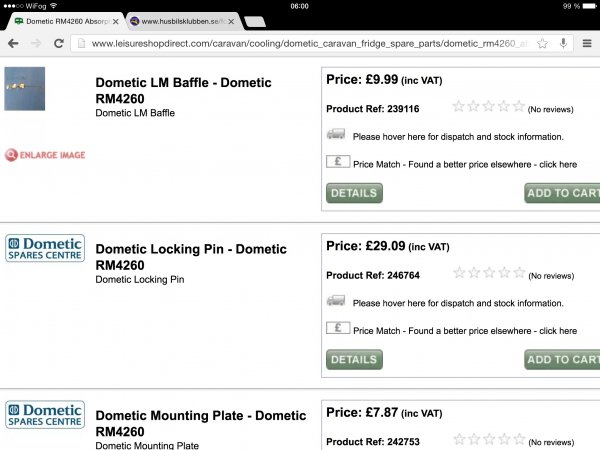Add Dometic Locking Pin to cart
The height and width of the screenshot is (450, 600).
(562, 359)
